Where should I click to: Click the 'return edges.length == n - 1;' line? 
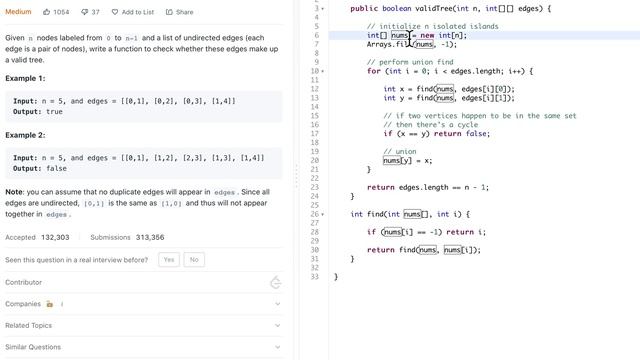click(x=428, y=187)
